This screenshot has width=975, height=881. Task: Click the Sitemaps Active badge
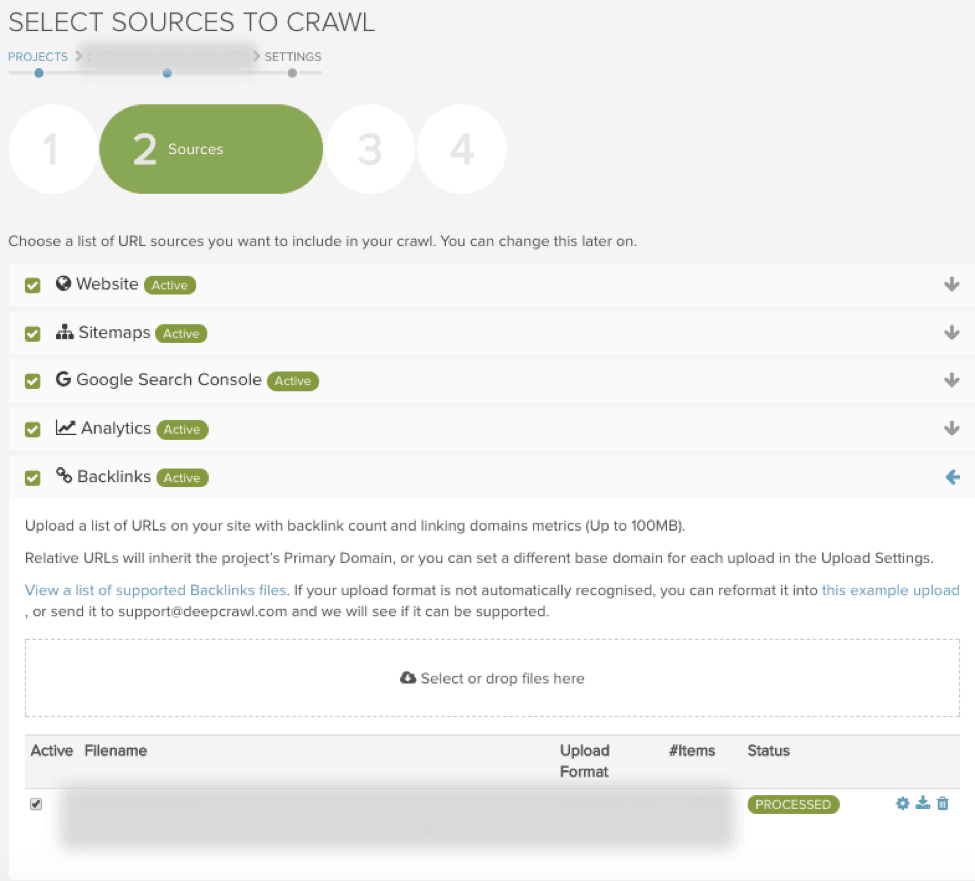181,333
